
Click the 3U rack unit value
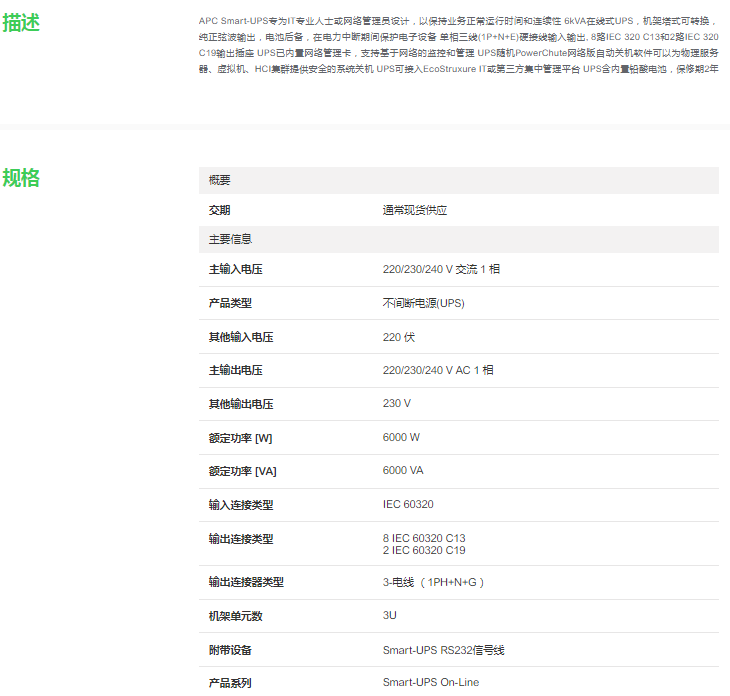click(x=390, y=616)
